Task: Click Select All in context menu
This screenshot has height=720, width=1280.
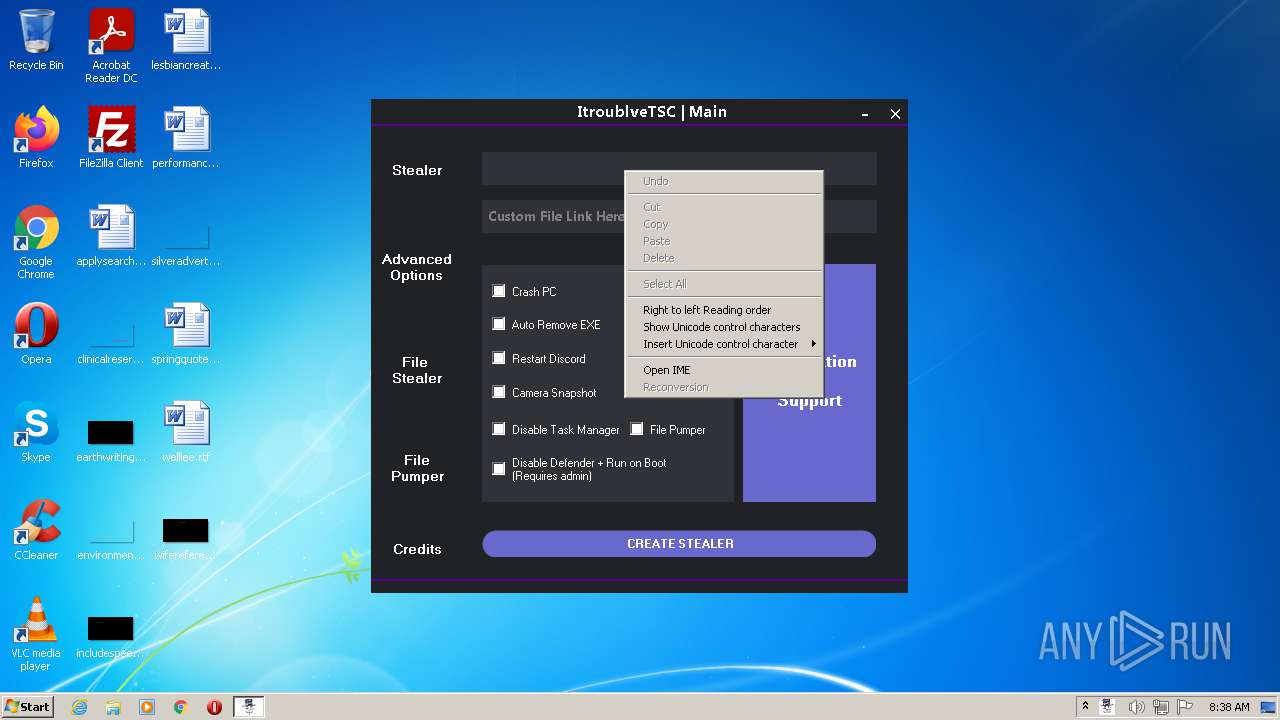Action: [x=723, y=284]
